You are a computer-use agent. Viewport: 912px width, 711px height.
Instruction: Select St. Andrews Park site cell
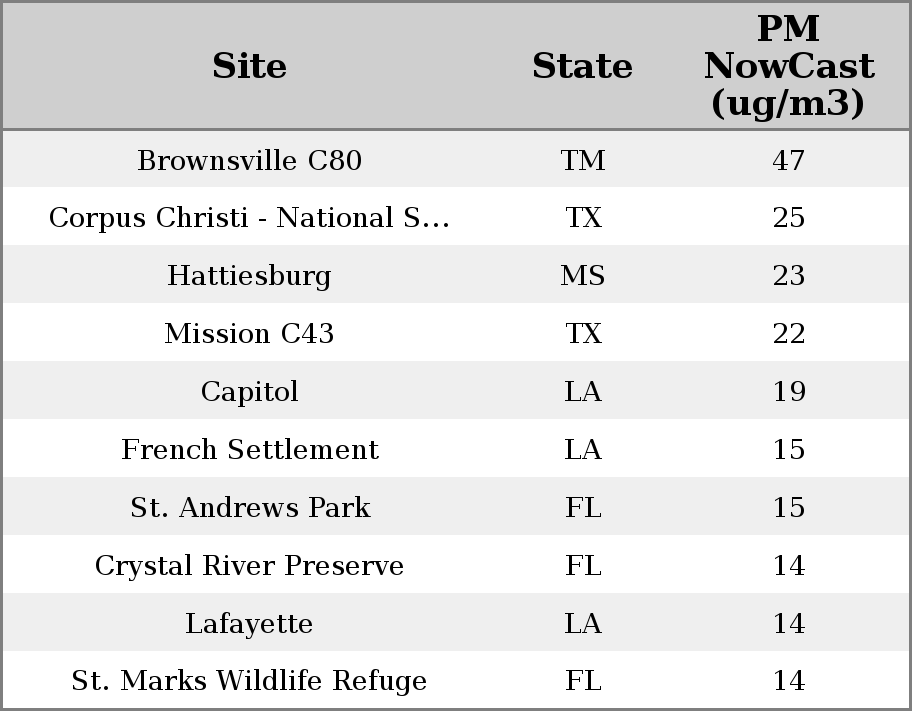[249, 507]
